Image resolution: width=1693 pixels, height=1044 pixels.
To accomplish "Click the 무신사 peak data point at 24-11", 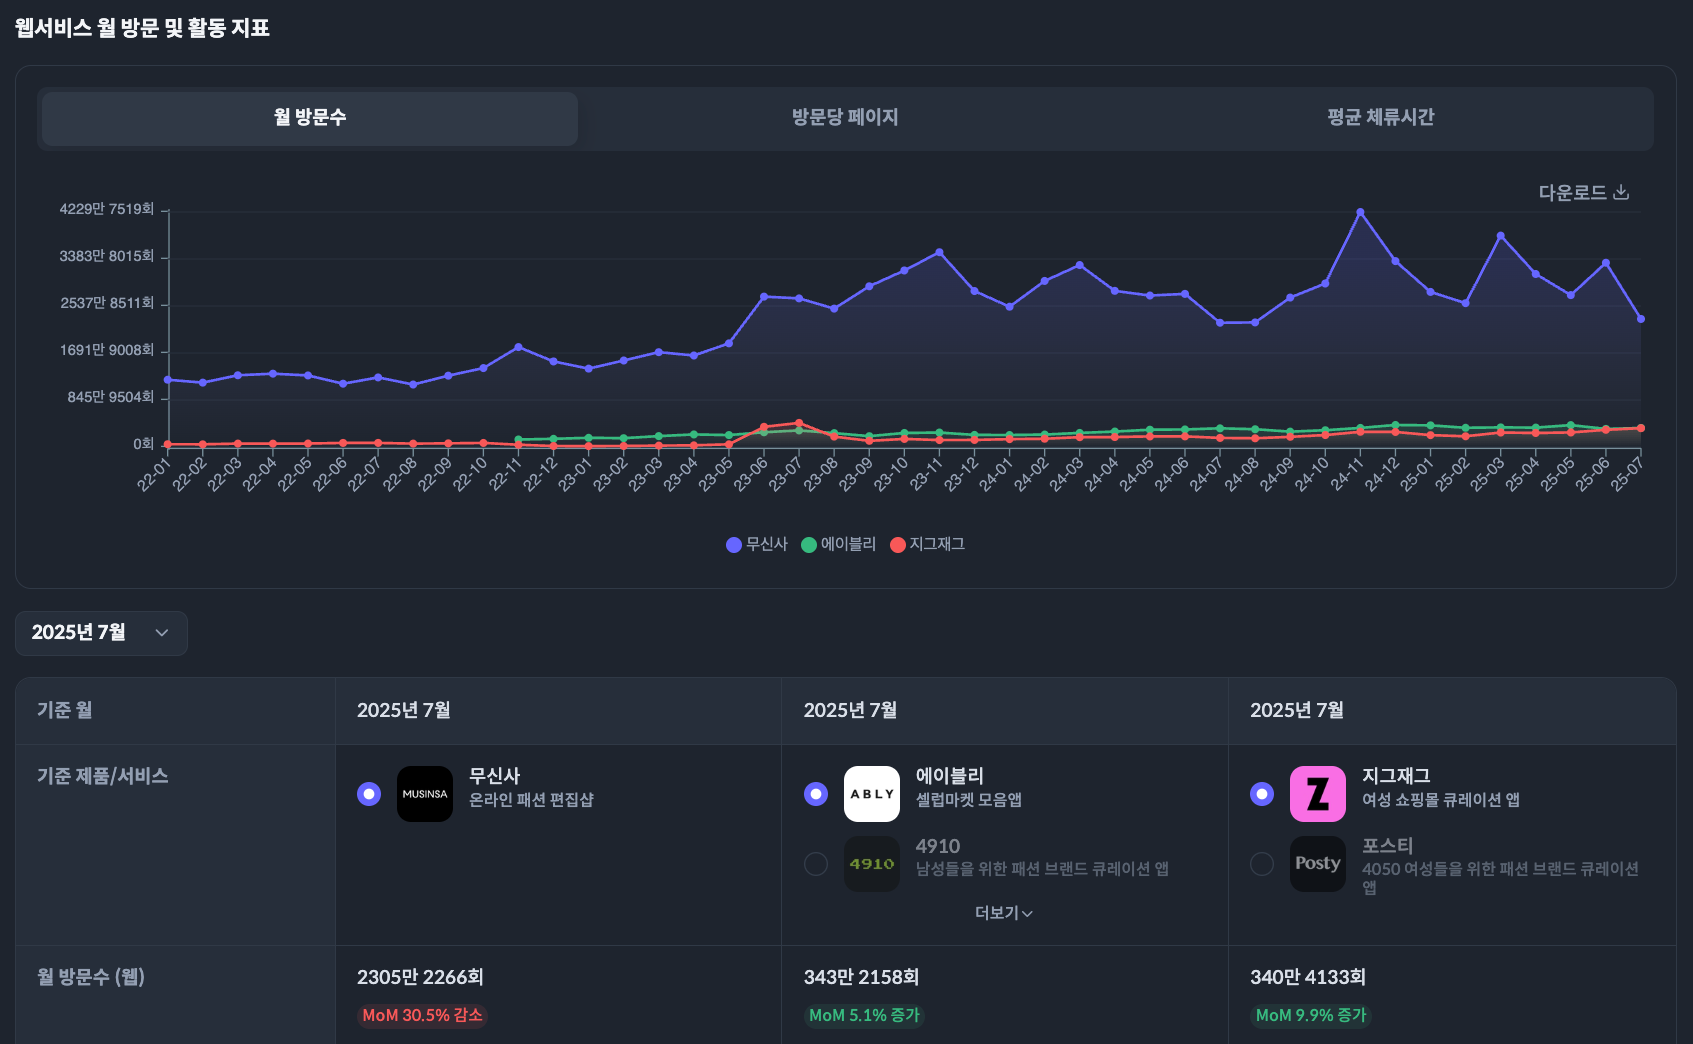I will 1360,211.
